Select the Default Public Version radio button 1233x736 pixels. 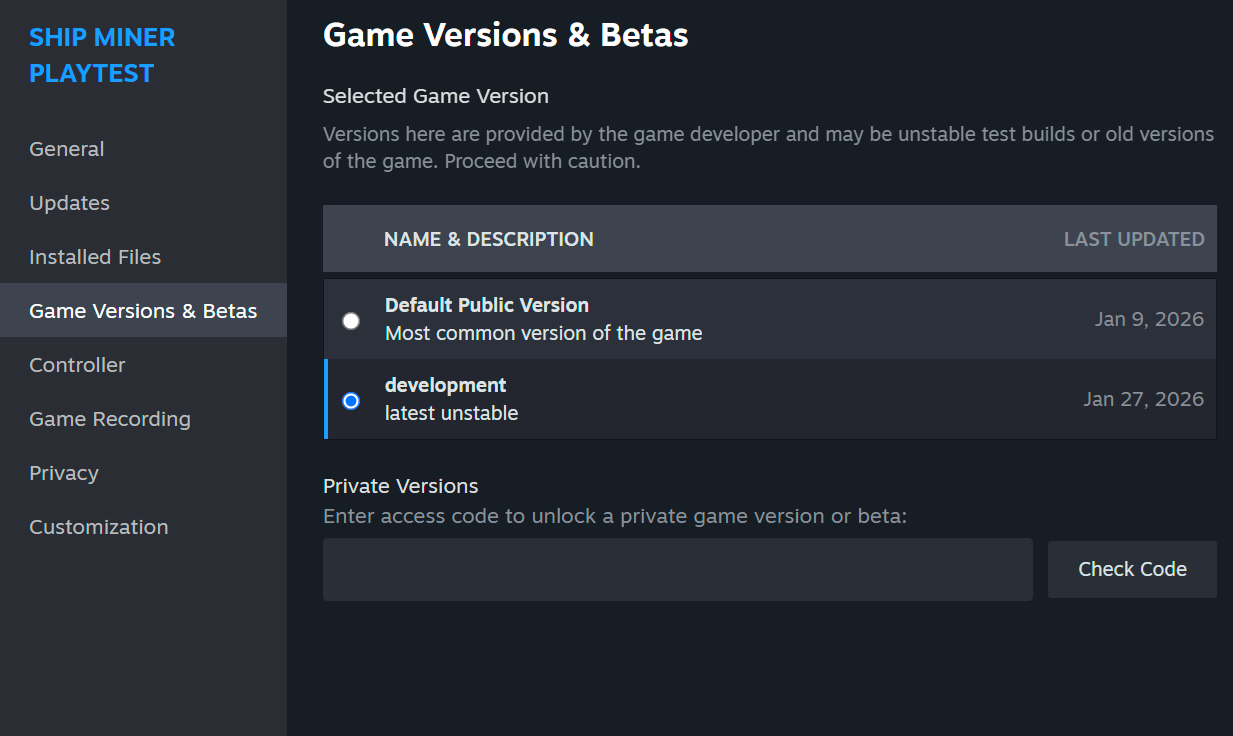click(351, 321)
